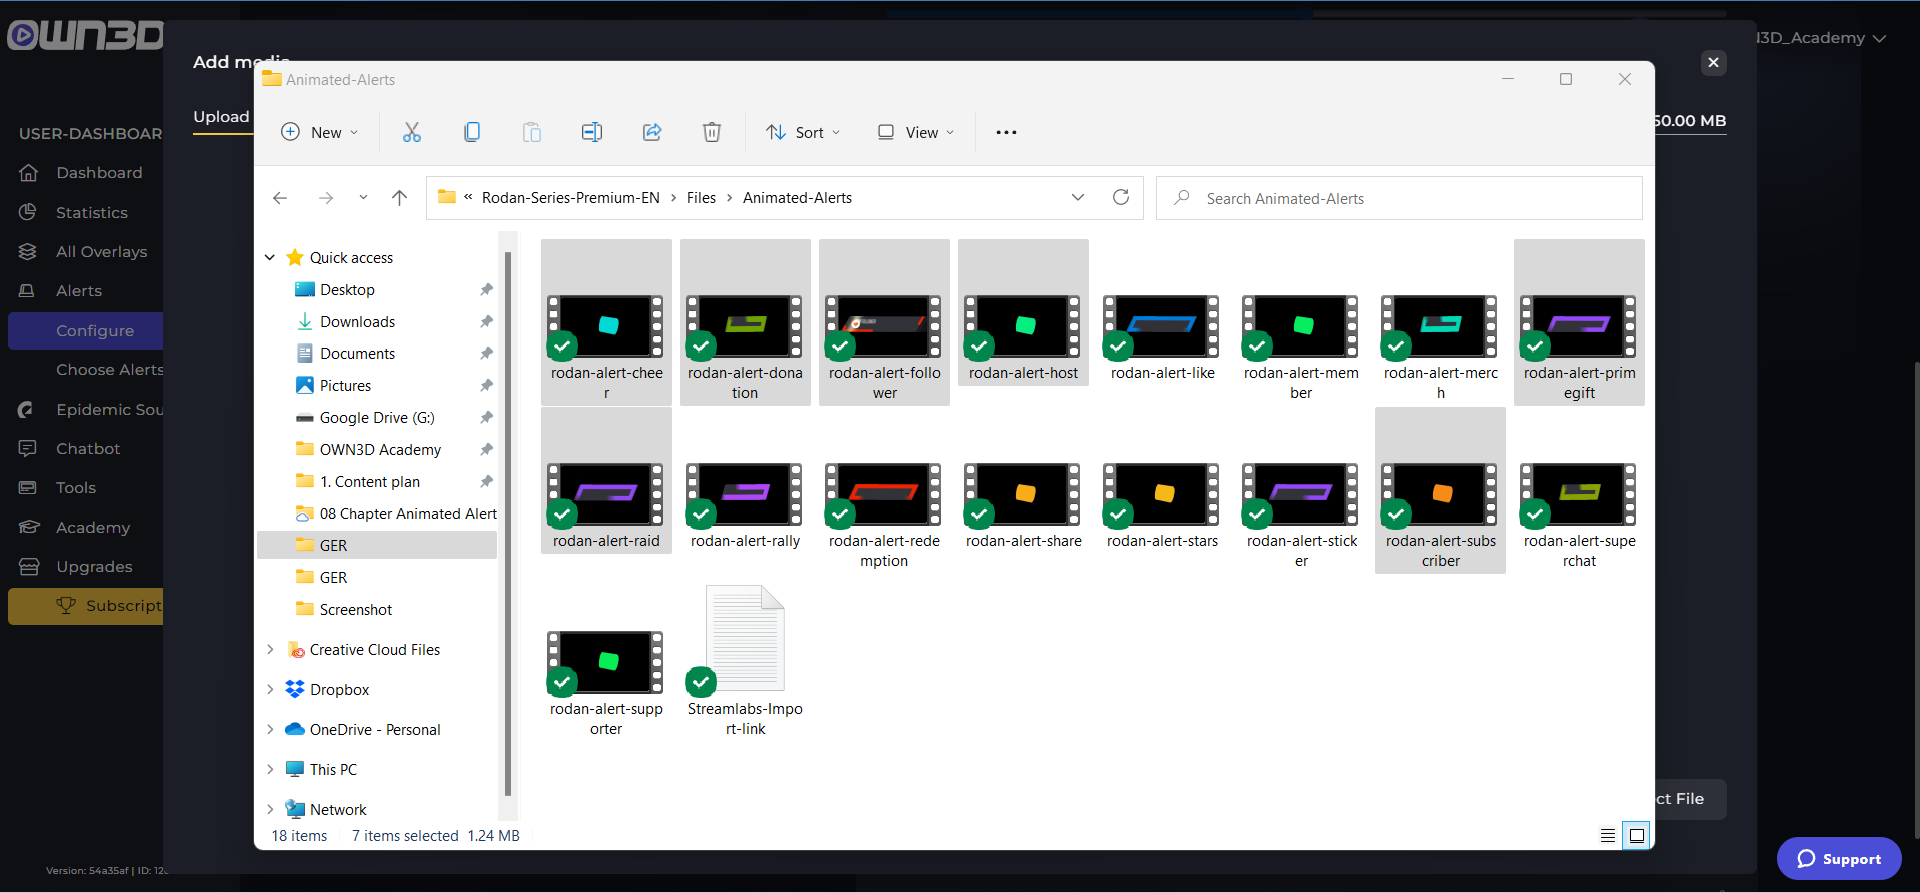Open the Sort dropdown
This screenshot has height=893, width=1920.
[803, 132]
